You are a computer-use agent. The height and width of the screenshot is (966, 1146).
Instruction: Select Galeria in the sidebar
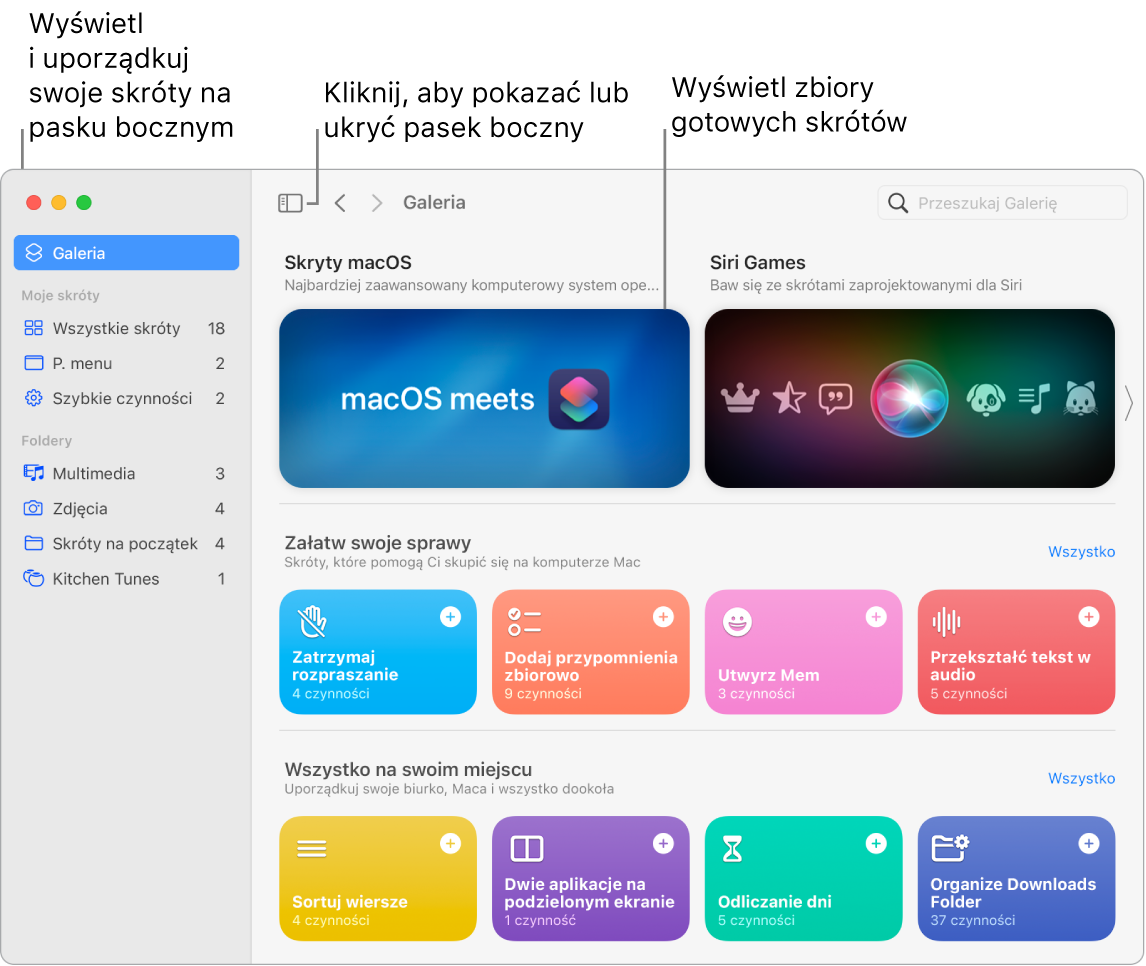point(126,253)
